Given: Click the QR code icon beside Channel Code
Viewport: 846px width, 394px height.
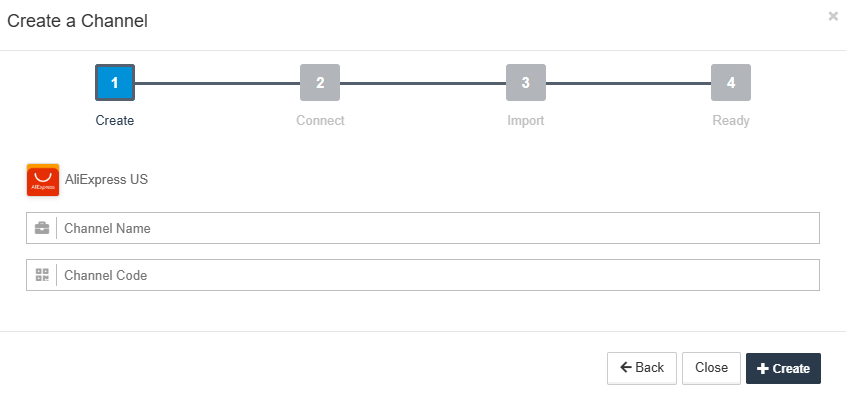Looking at the screenshot, I should (42, 275).
